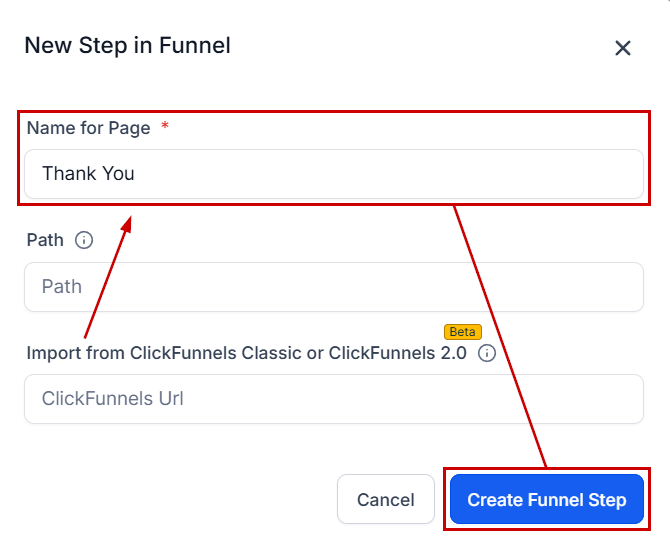Click the Import from ClickFunnels Classic label

point(246,353)
